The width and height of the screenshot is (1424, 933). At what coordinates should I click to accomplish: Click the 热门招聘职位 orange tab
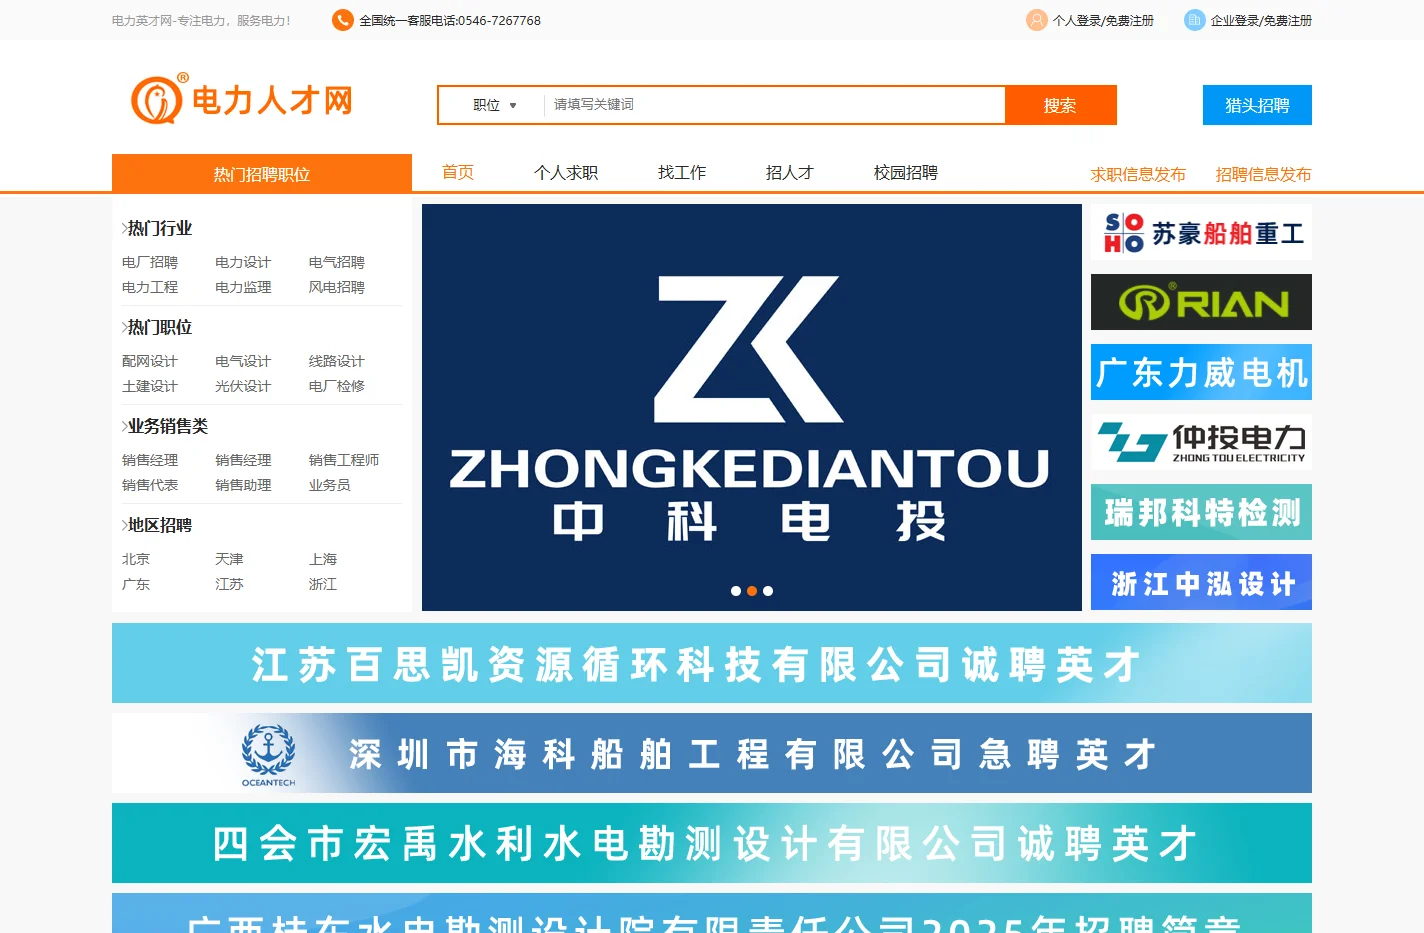pyautogui.click(x=262, y=173)
